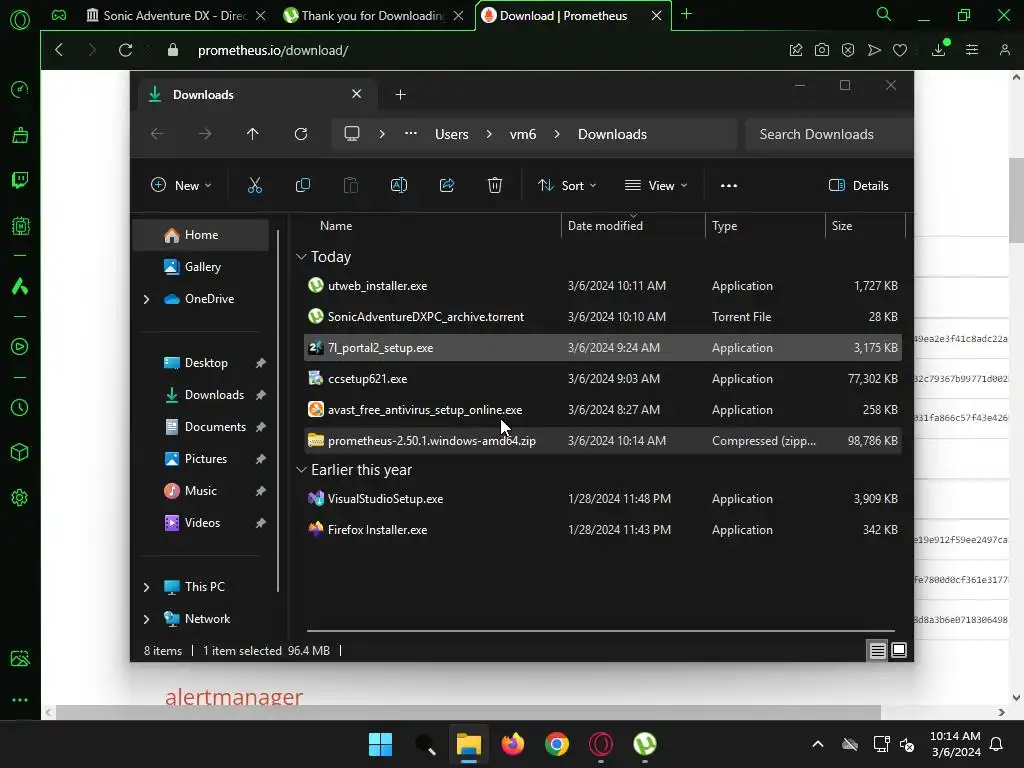The width and height of the screenshot is (1024, 768).
Task: Click the GX Cleaner icon in sidebar
Action: [x=20, y=135]
